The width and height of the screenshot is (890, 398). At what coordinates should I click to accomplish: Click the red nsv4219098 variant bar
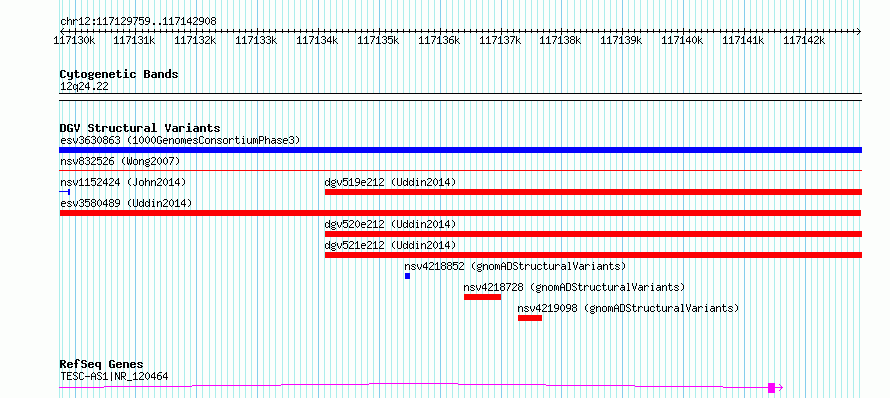pos(530,318)
